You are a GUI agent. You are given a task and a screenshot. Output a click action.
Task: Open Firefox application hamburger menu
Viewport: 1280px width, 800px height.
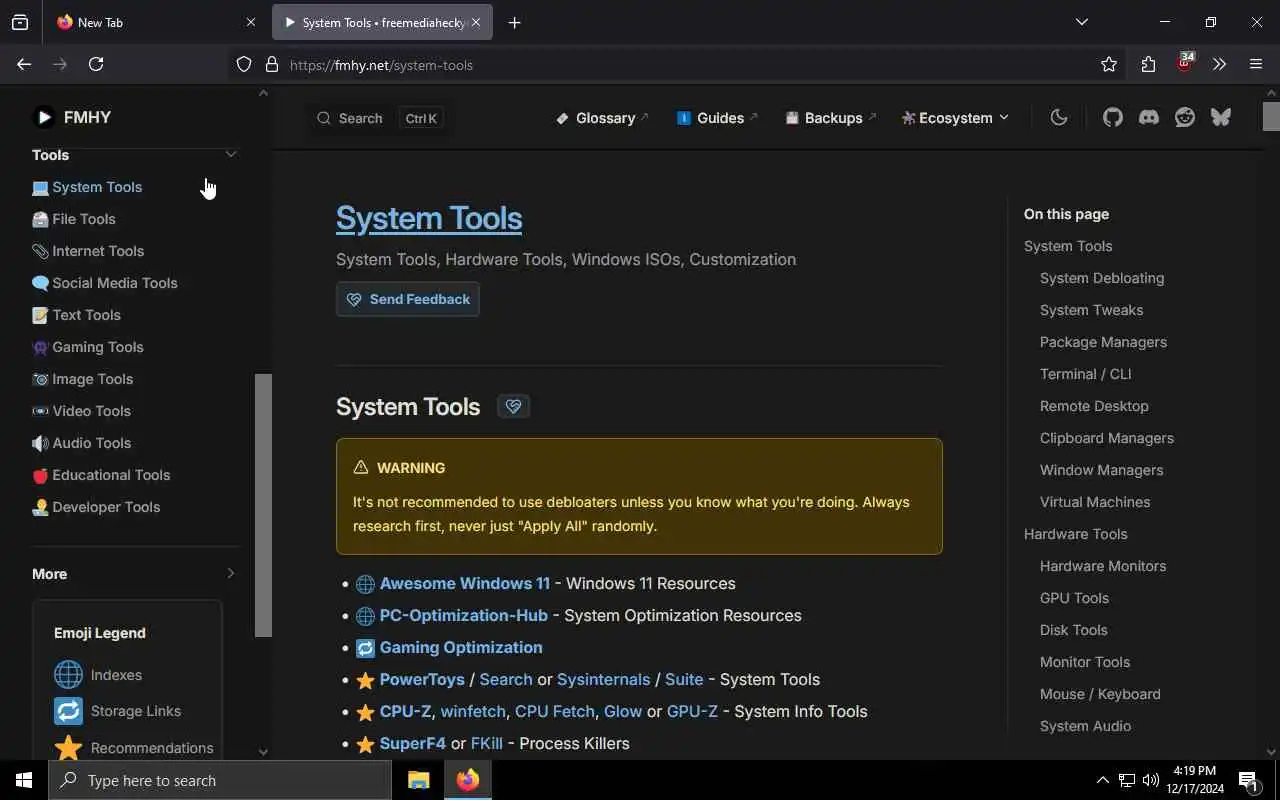click(x=1256, y=64)
